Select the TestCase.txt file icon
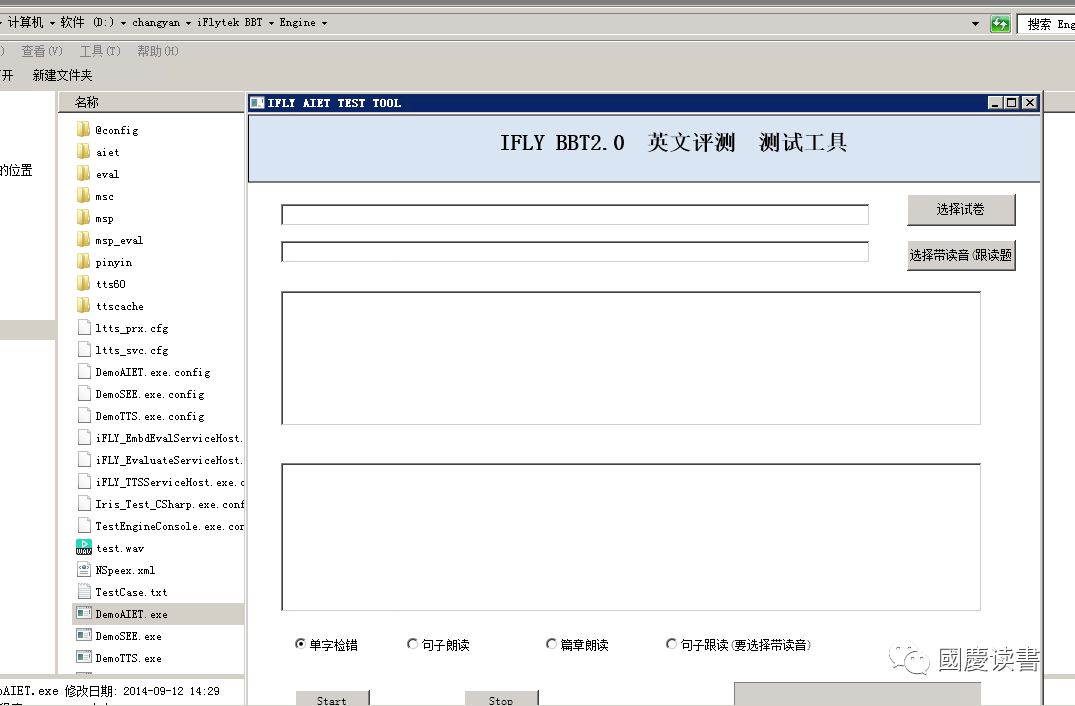Viewport: 1075px width, 706px height. click(x=84, y=592)
